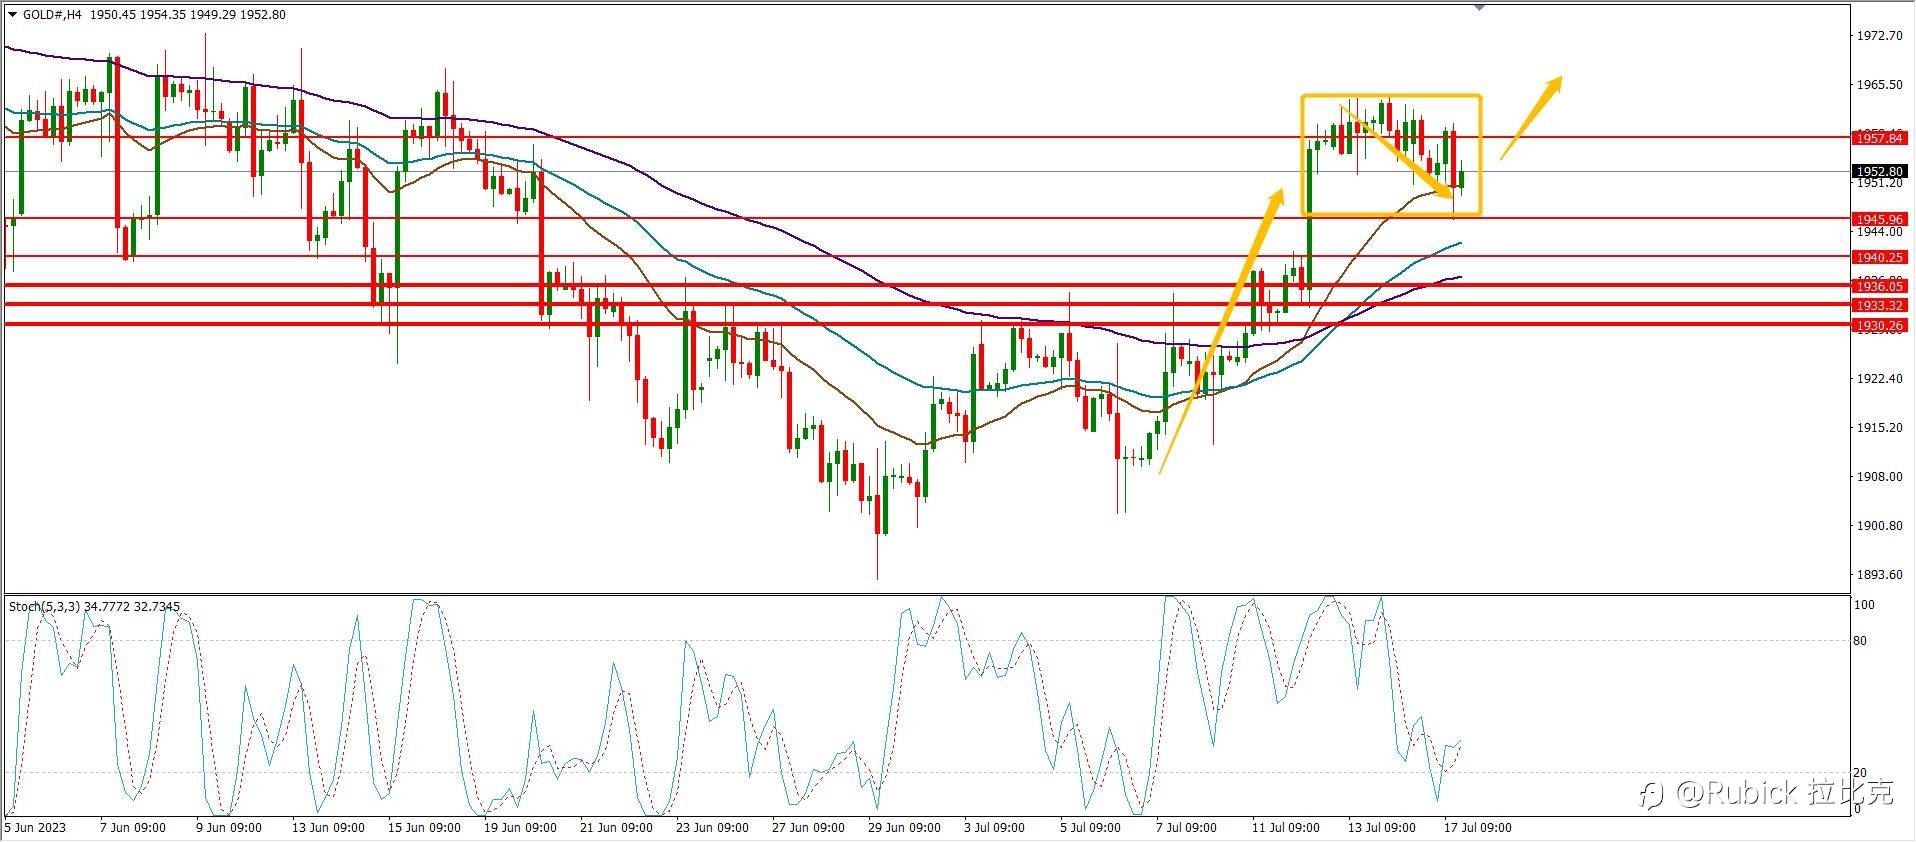Click the 7 Jul 09:00 time label
This screenshot has height=842, width=1916.
pos(1186,828)
